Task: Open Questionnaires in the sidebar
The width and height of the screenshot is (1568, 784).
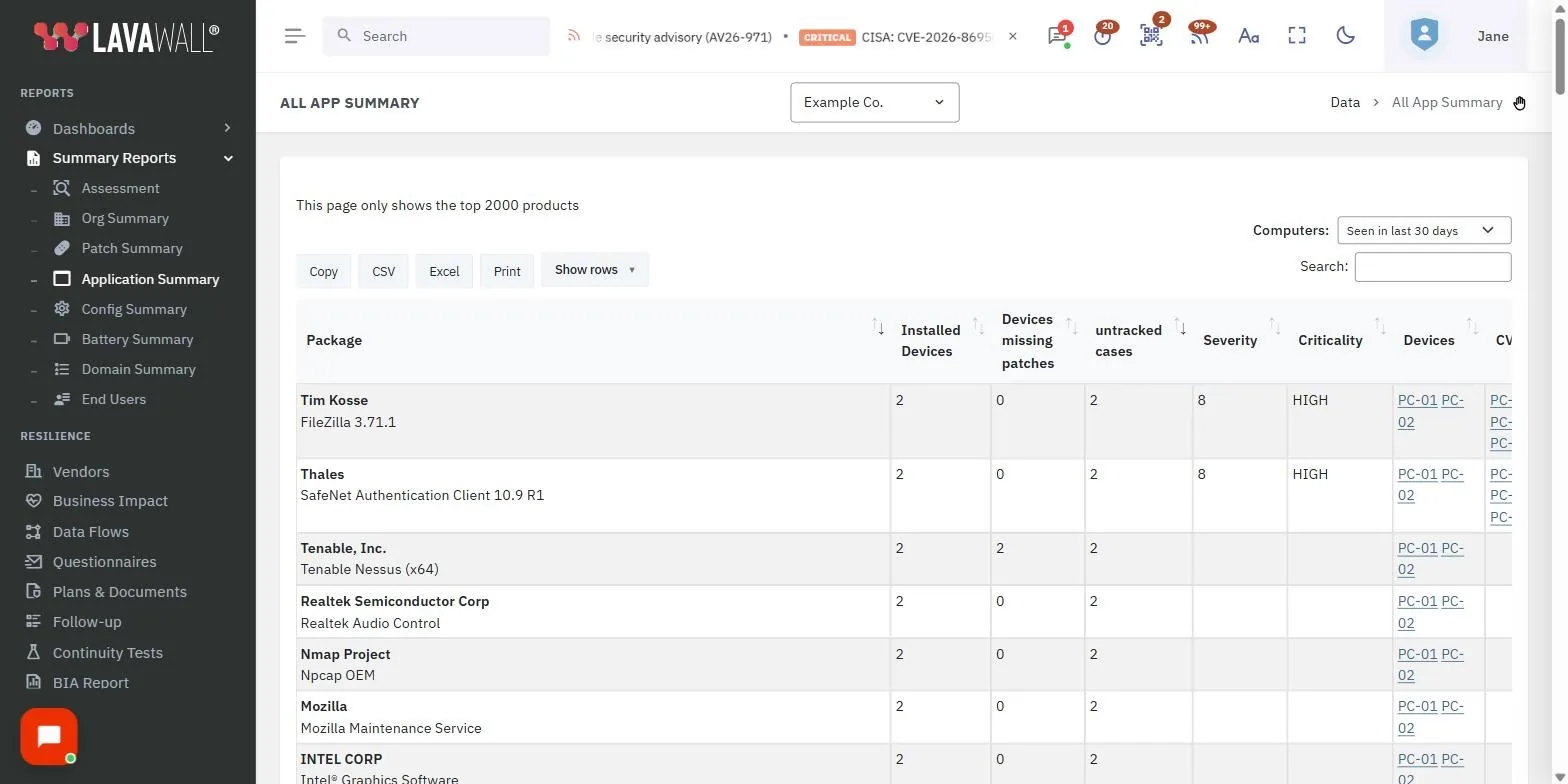Action: 104,562
